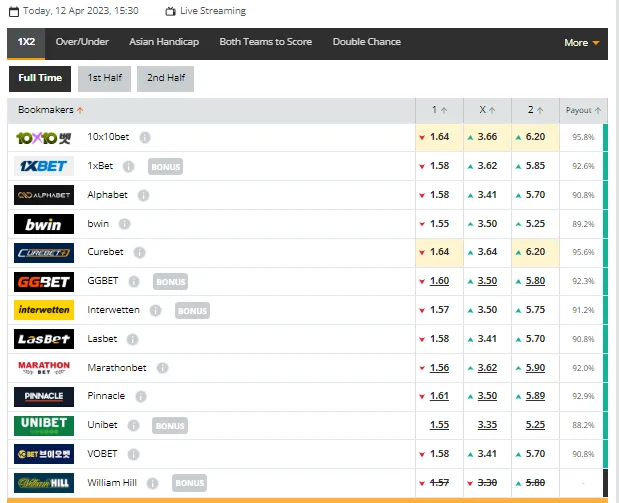Click the Marathonbet logo

(x=43, y=368)
